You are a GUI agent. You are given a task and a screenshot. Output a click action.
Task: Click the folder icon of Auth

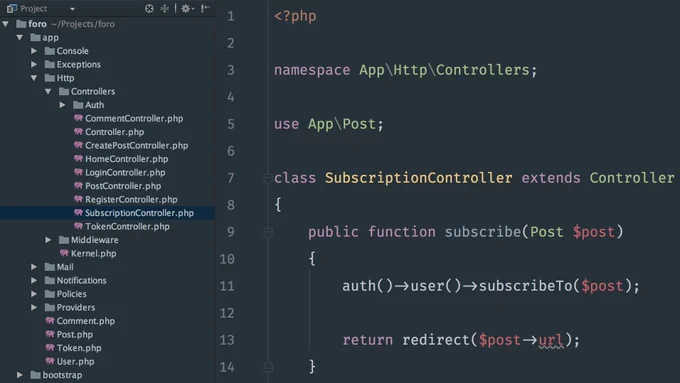pos(78,105)
